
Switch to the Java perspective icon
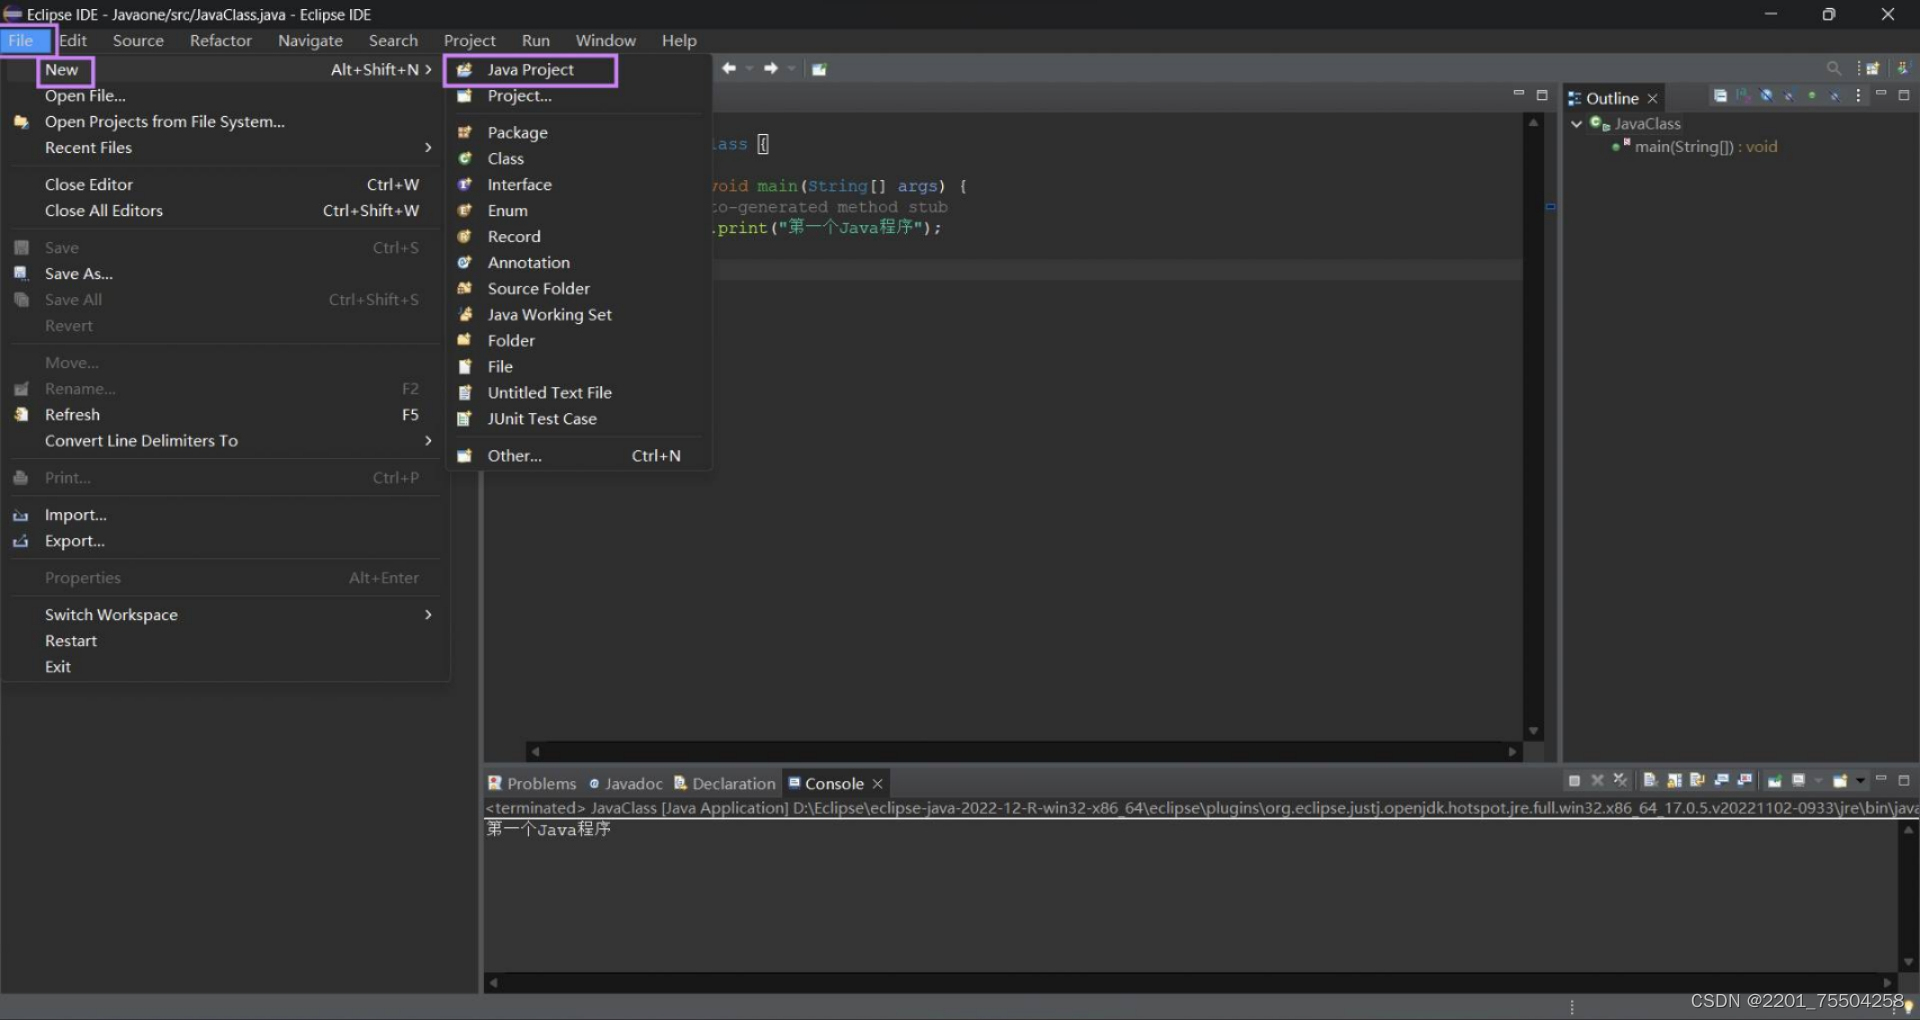[1903, 68]
